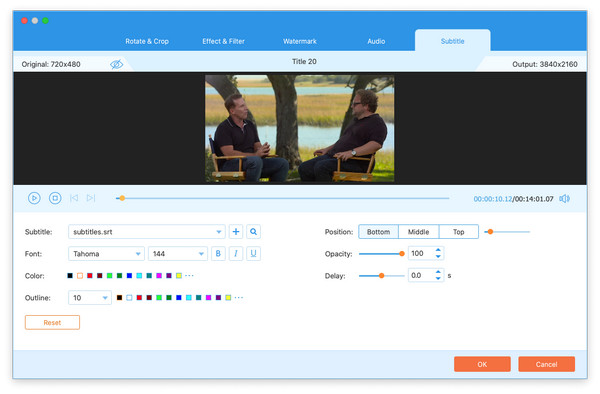Expand the Tahoma font dropdown
The image size is (600, 394).
tap(106, 254)
